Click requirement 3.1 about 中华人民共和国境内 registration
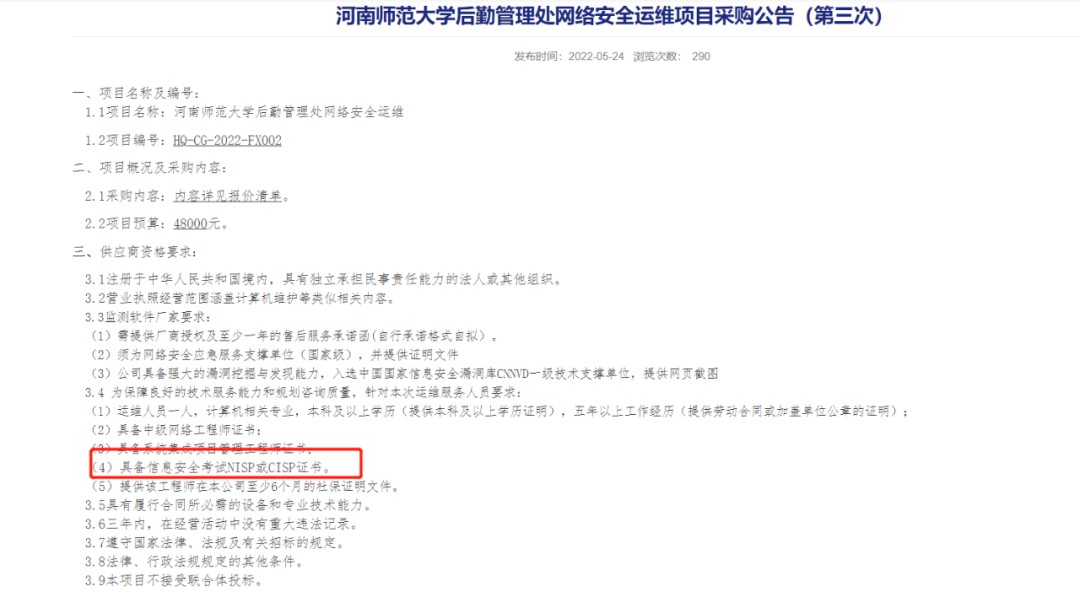1080x592 pixels. [x=324, y=279]
